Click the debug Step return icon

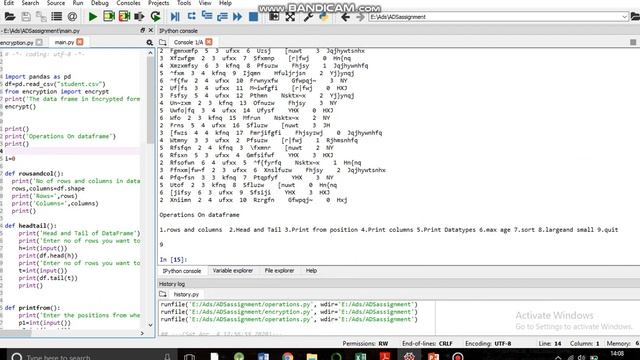(x=222, y=17)
